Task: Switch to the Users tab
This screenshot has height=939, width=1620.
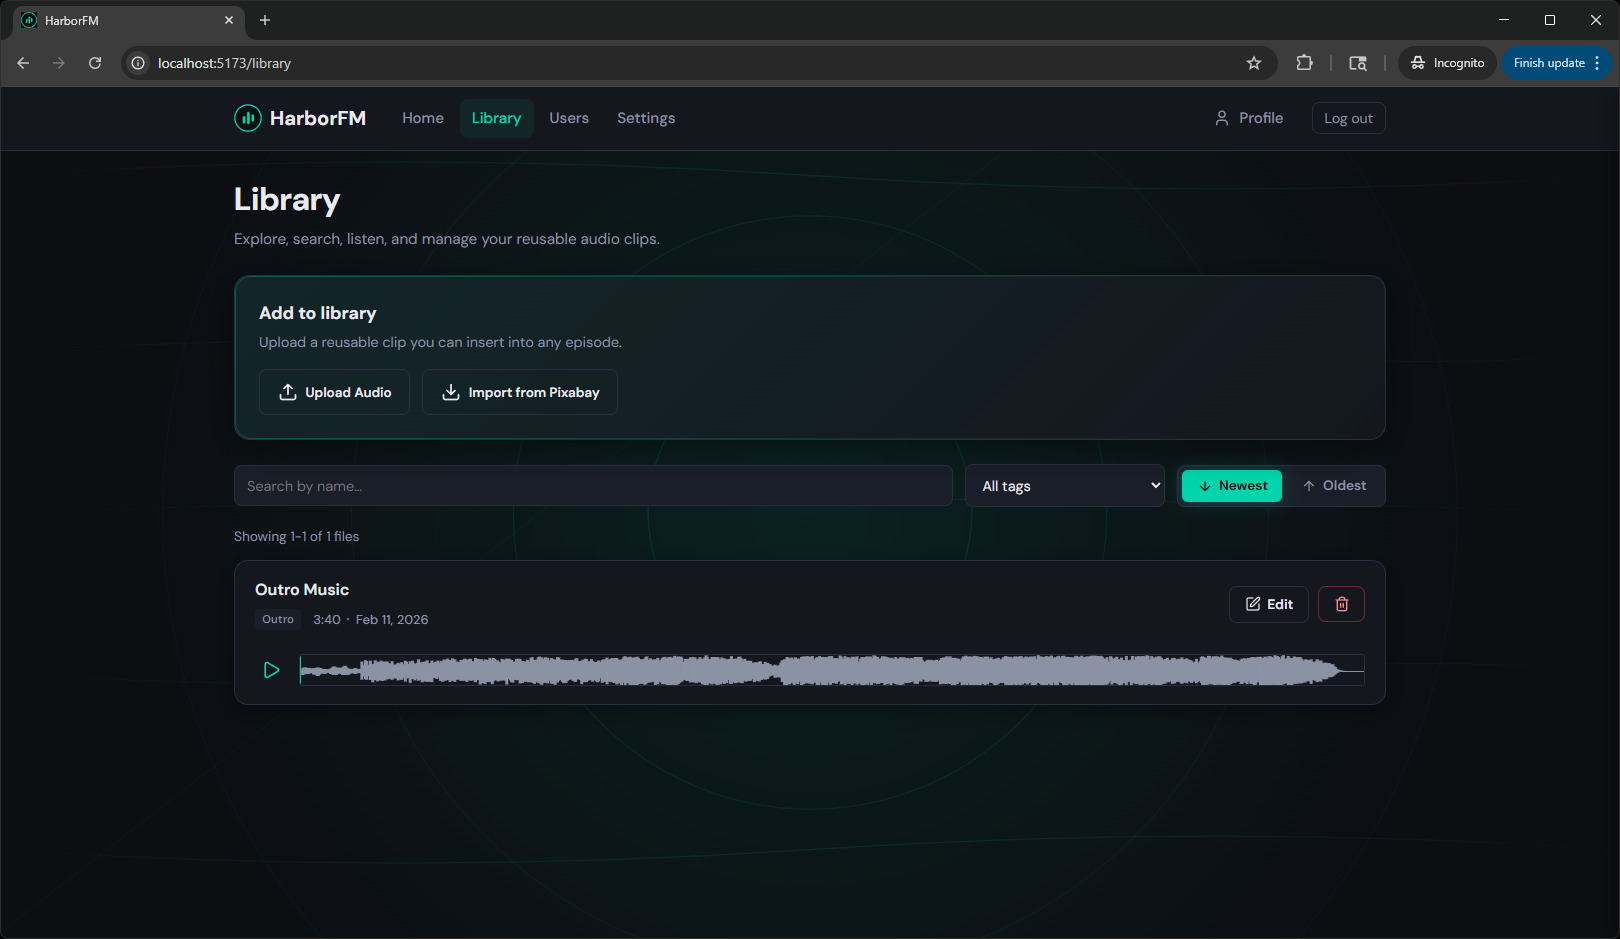Action: point(568,117)
